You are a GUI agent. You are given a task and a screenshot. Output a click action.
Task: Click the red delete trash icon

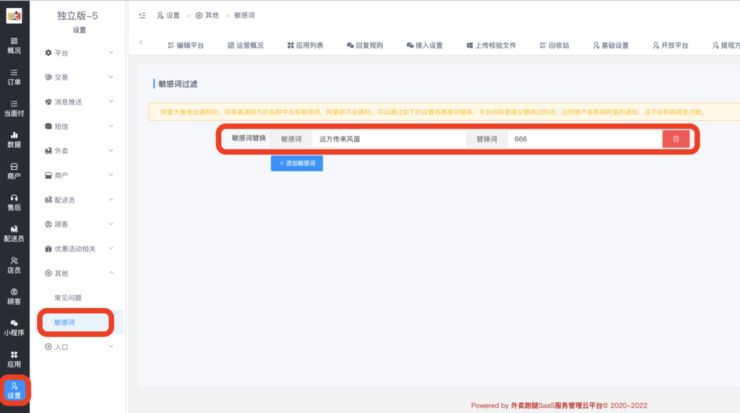click(x=676, y=139)
